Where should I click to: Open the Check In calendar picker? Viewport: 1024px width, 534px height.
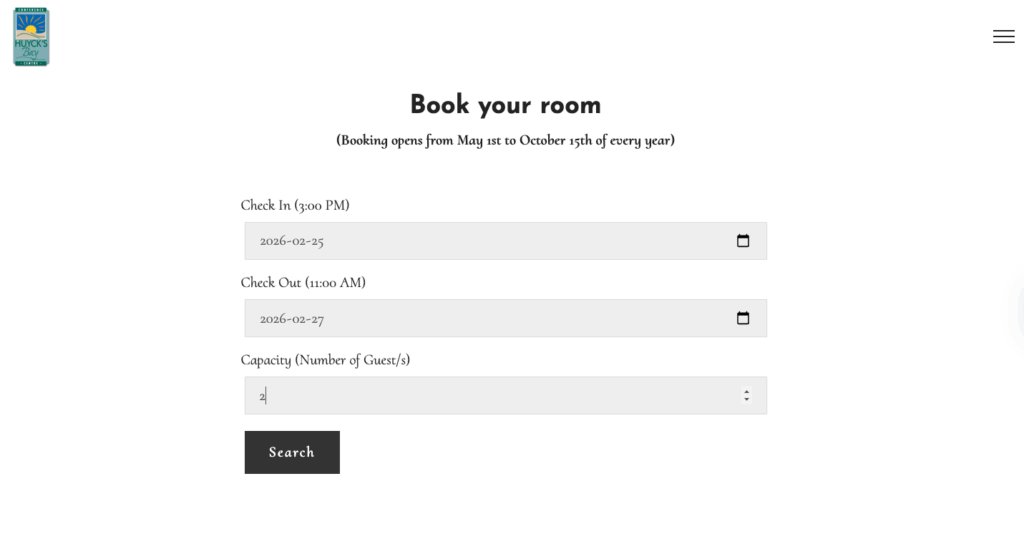pos(743,241)
